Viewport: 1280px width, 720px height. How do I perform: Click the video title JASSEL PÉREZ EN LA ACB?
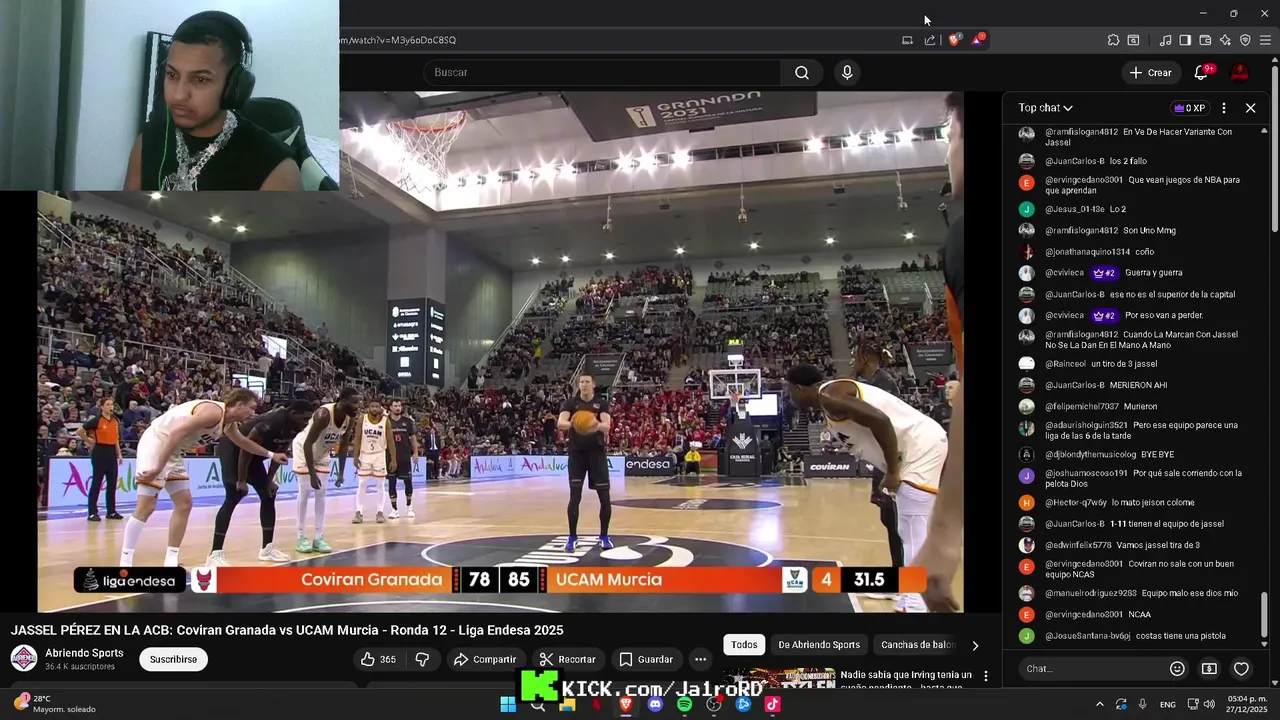click(287, 630)
